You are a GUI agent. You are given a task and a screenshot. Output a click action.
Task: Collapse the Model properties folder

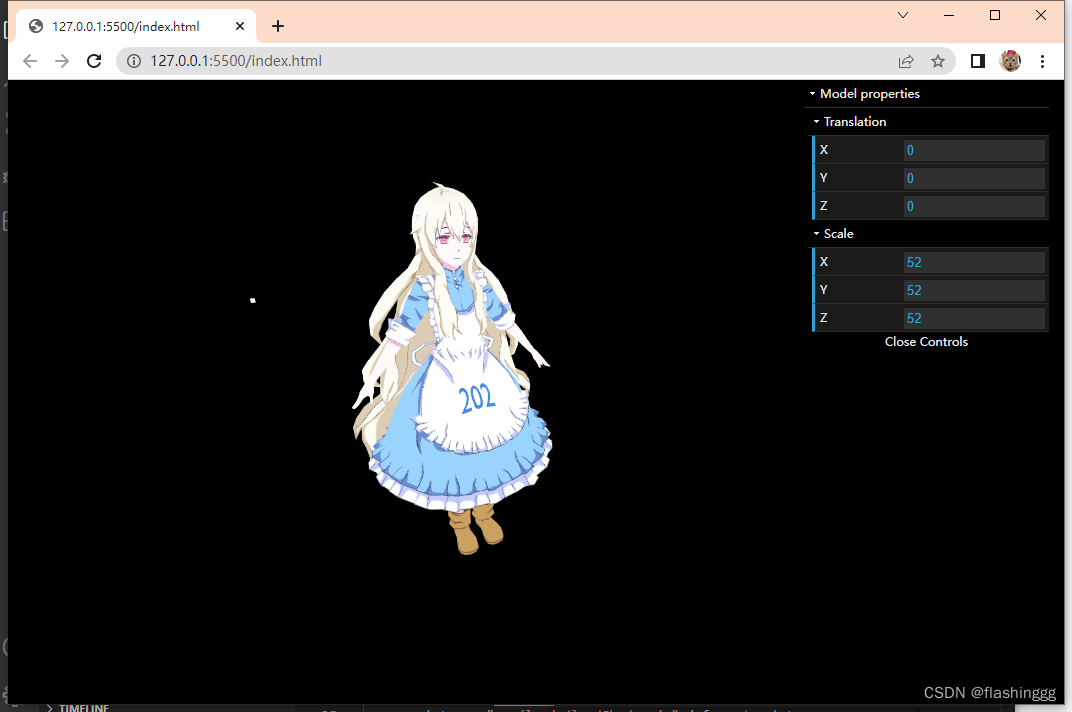coord(926,94)
